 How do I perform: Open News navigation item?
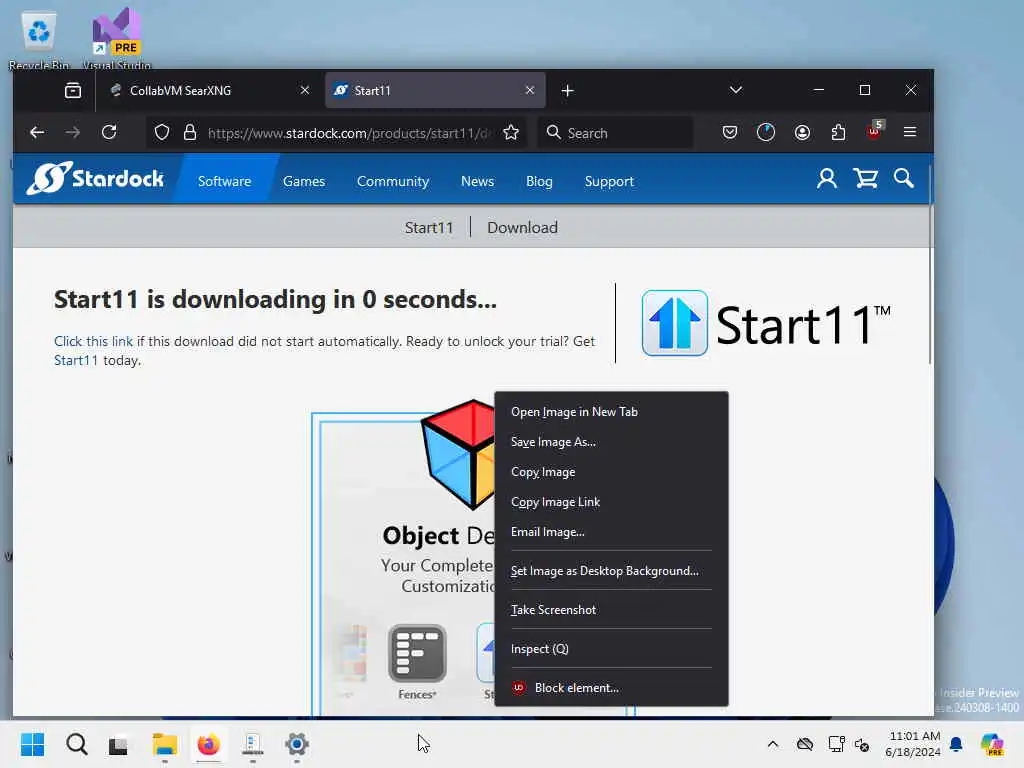[477, 181]
